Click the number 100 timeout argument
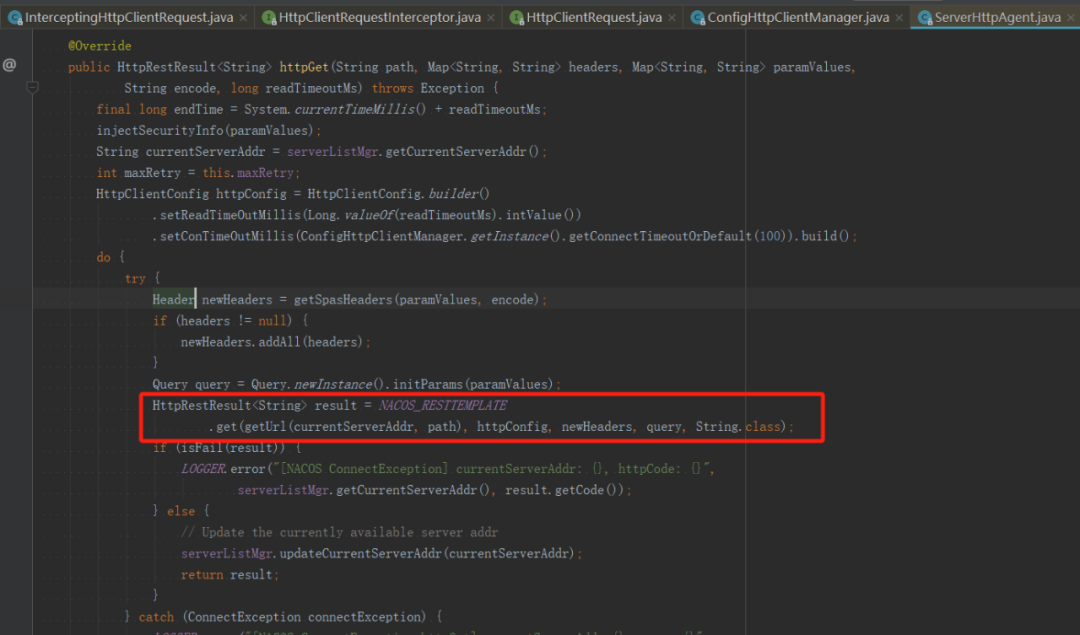Viewport: 1080px width, 635px height. pyautogui.click(x=769, y=237)
